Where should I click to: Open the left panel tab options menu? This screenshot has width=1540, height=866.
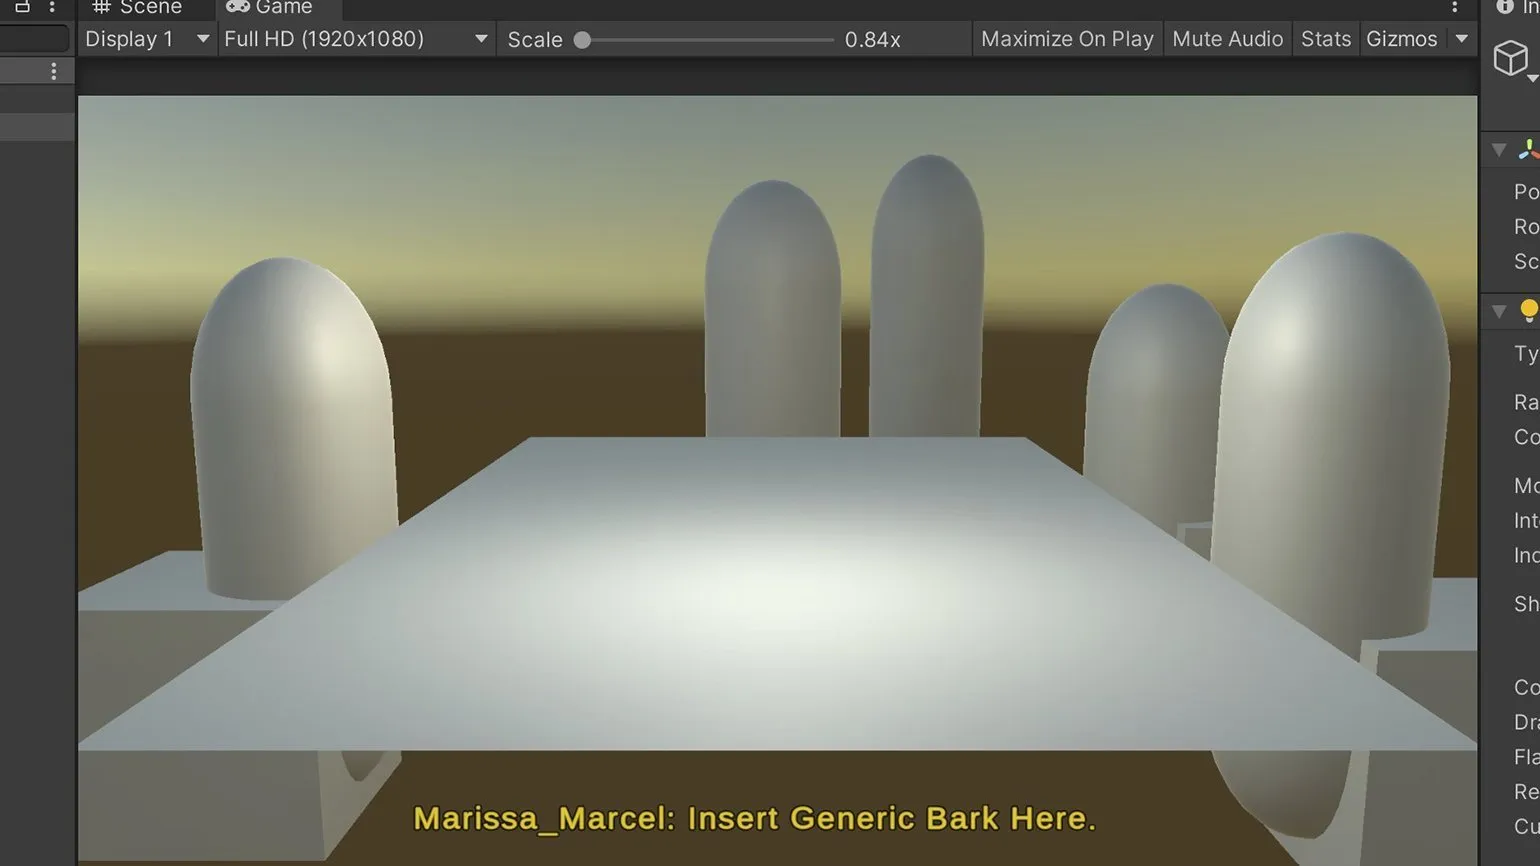pyautogui.click(x=51, y=6)
